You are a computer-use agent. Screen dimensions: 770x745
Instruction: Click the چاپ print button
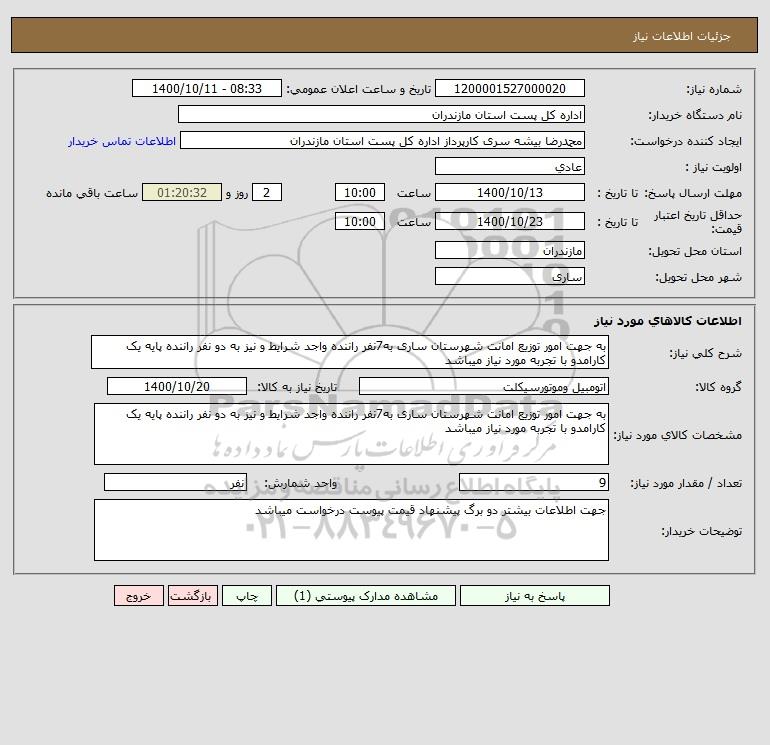(x=247, y=596)
